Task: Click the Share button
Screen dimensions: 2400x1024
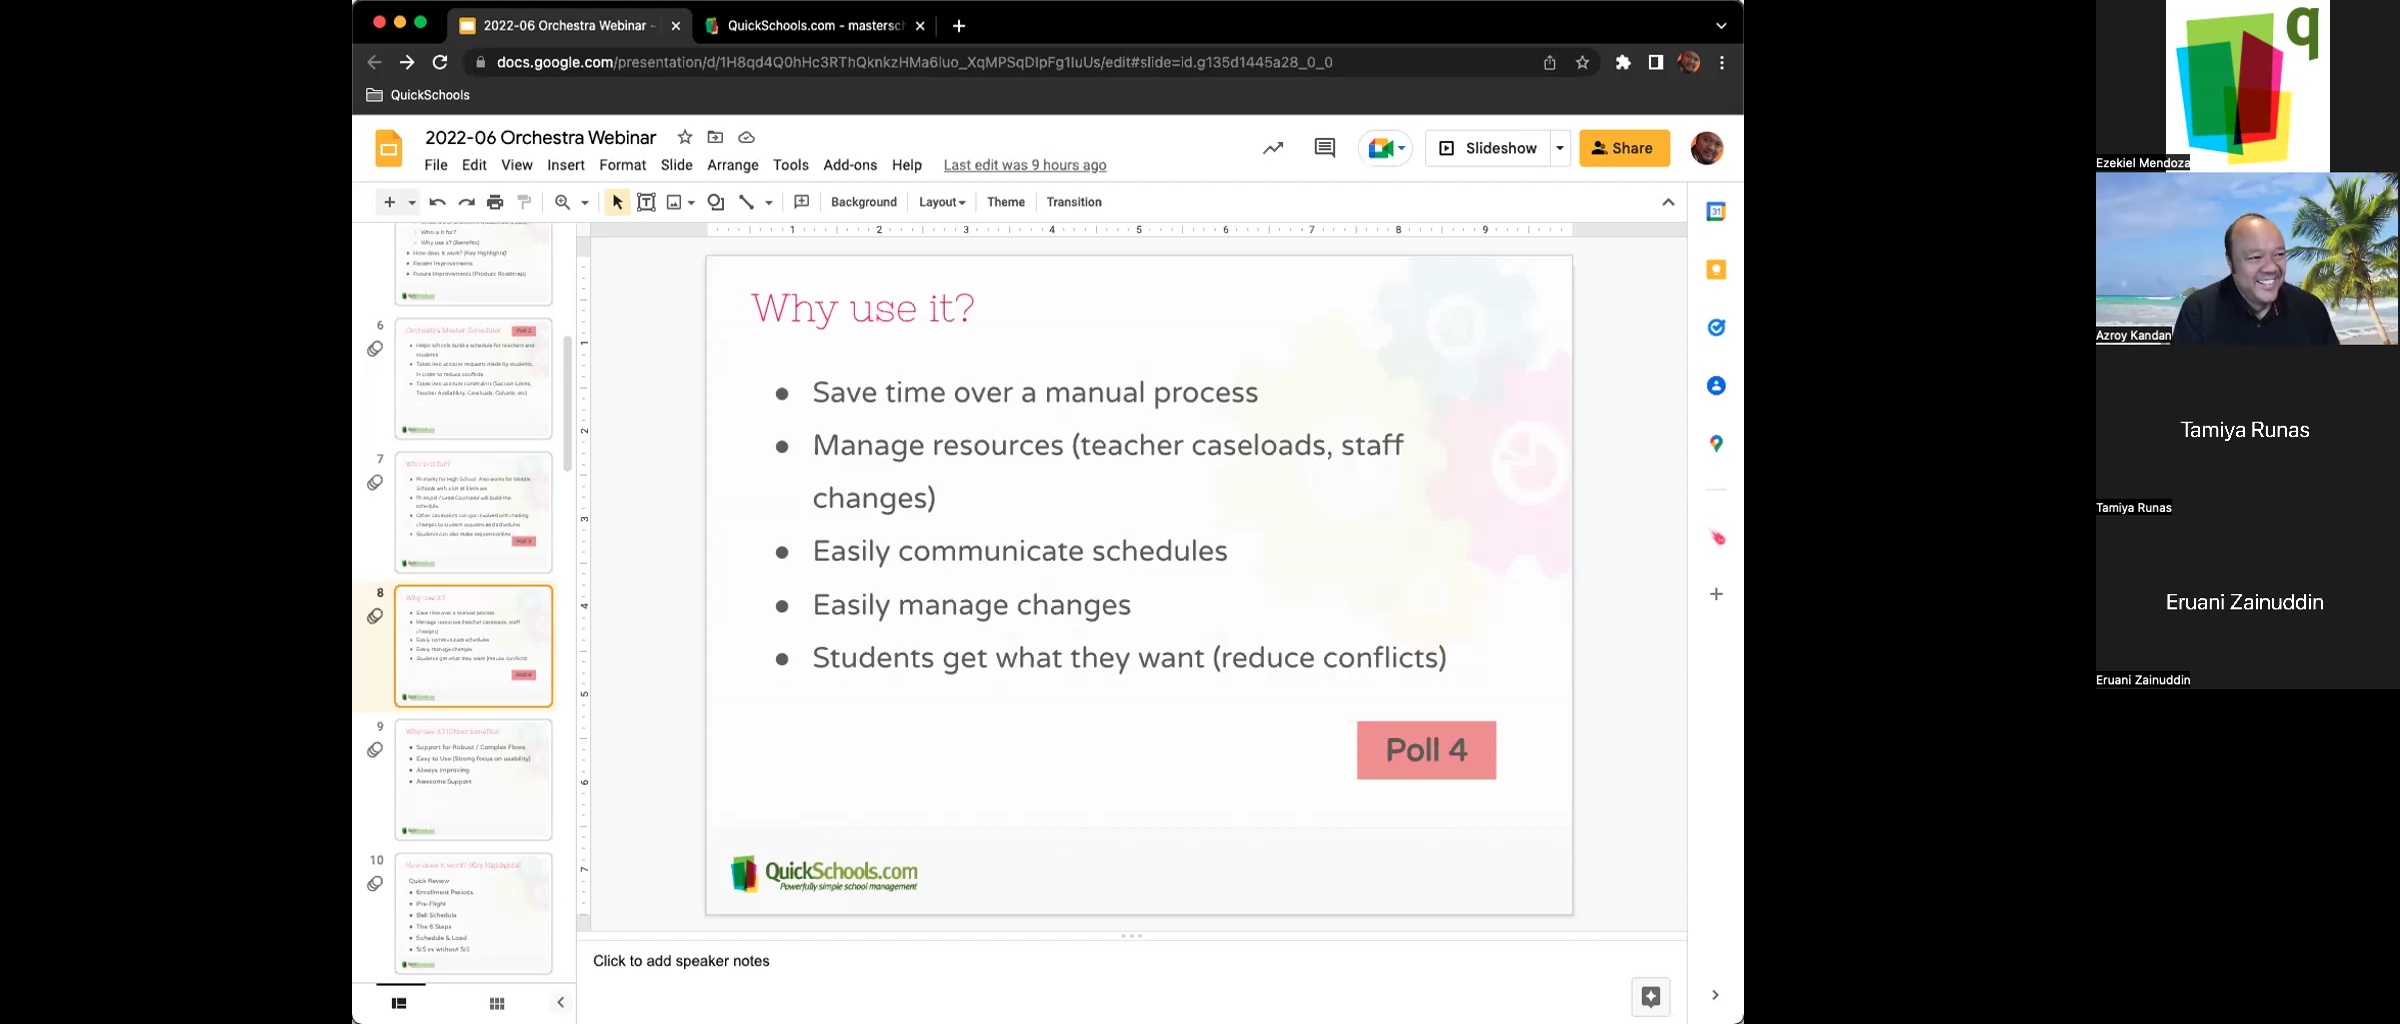Action: point(1624,148)
